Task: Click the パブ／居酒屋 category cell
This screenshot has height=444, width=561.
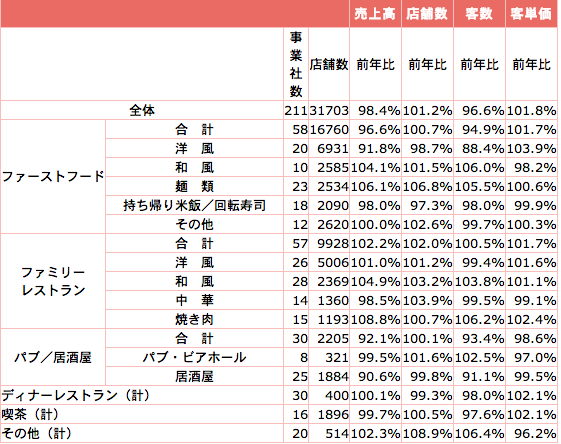Action: point(53,357)
